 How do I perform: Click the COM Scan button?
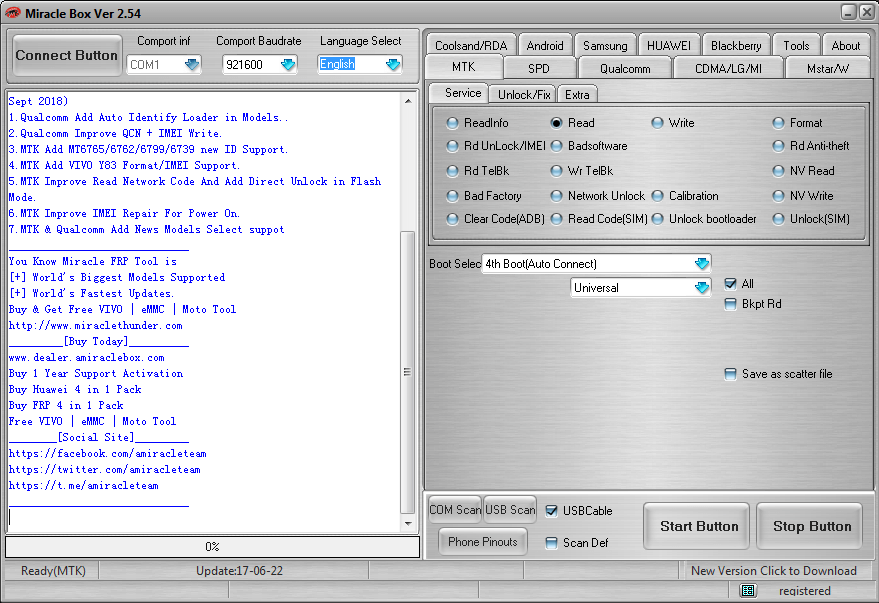455,510
